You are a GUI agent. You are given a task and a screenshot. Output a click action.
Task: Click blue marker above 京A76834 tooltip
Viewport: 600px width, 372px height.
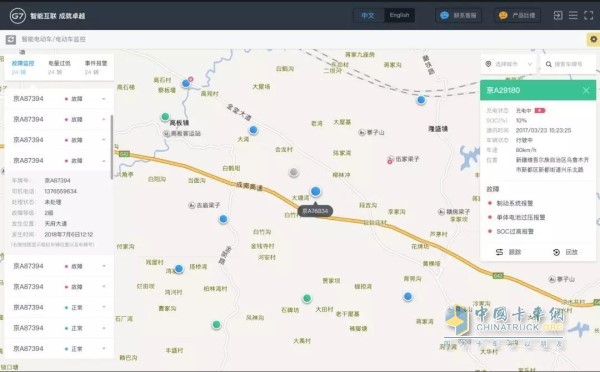click(x=316, y=191)
